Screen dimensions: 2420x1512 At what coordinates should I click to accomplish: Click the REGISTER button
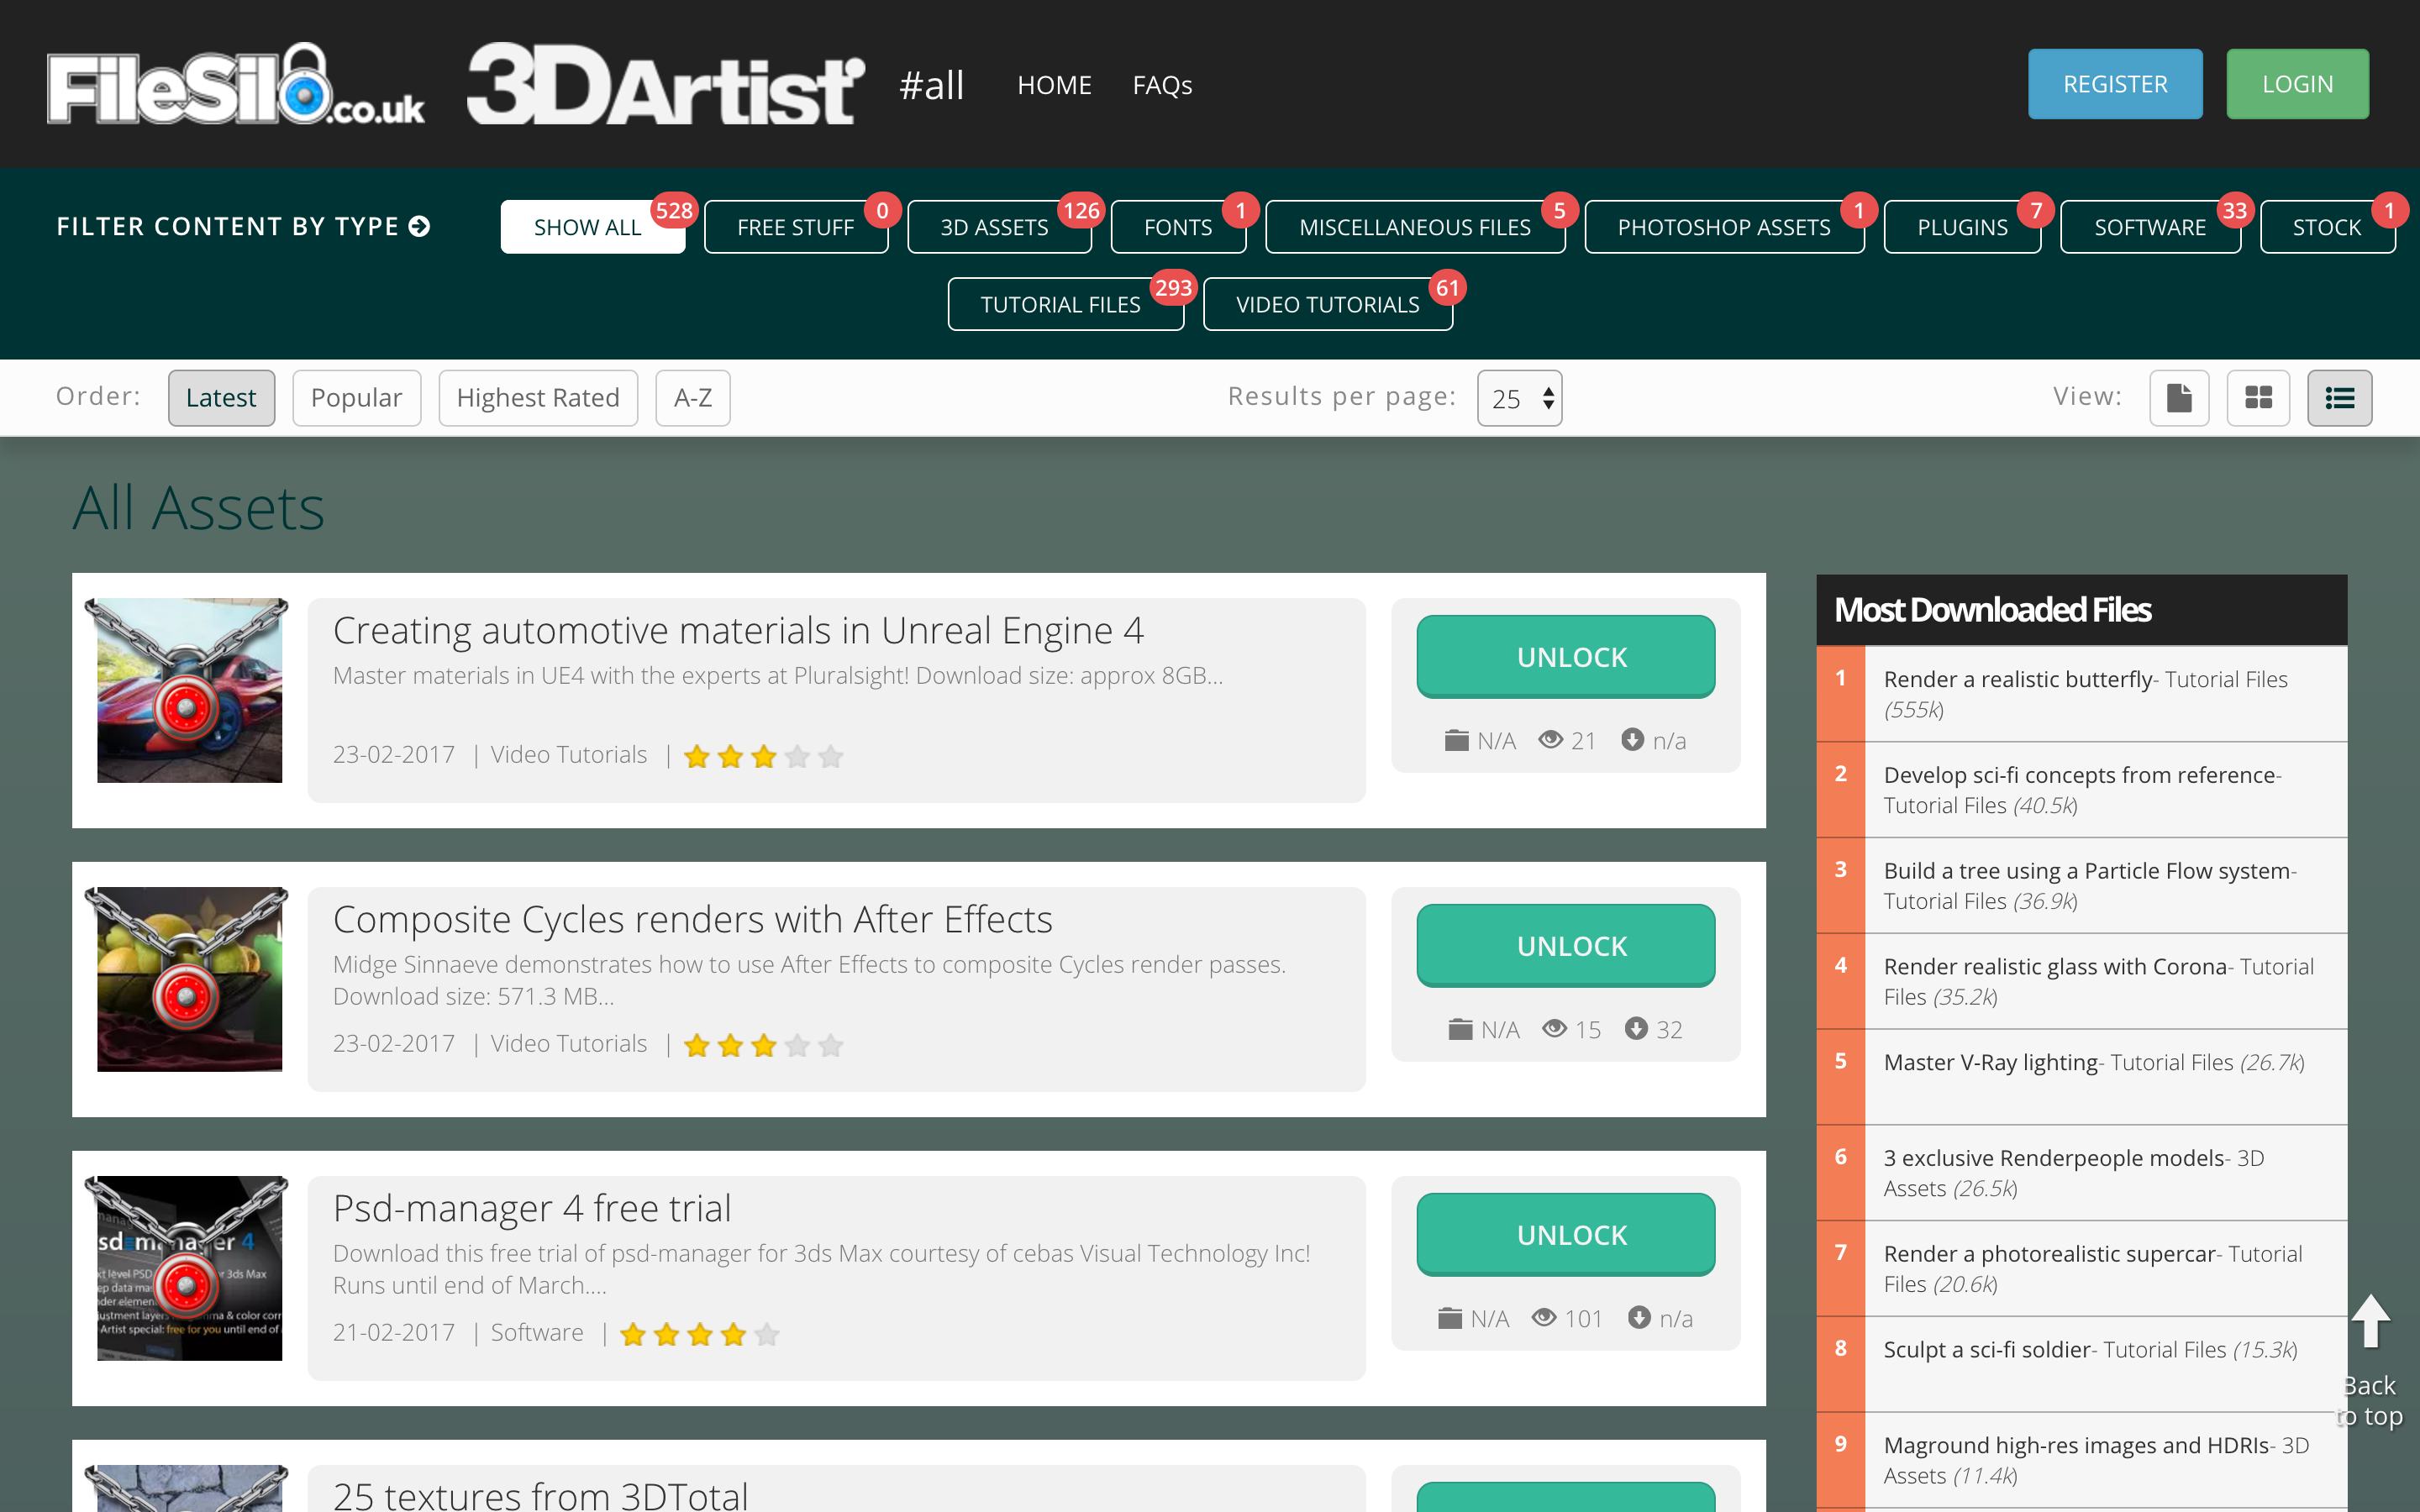(x=2115, y=84)
